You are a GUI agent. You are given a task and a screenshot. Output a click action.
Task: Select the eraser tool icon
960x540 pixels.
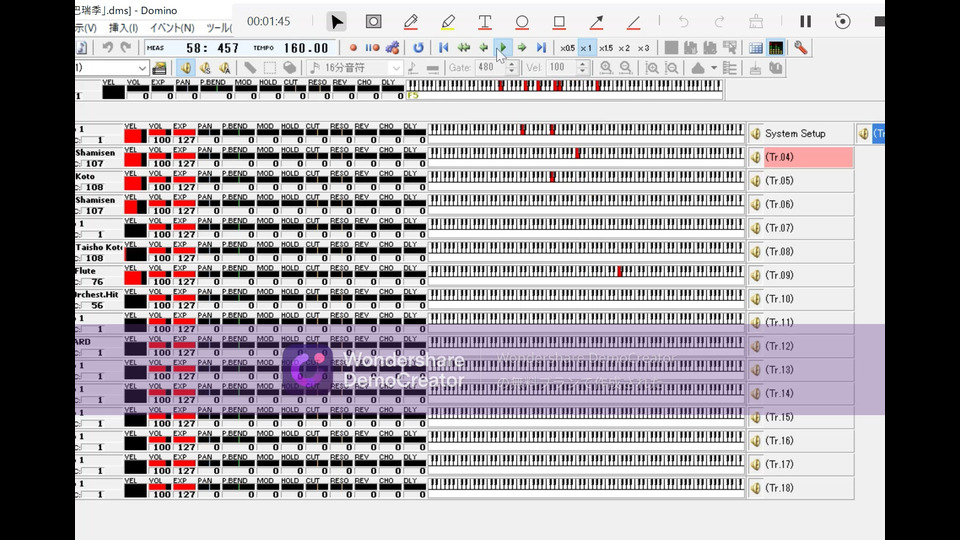point(290,68)
